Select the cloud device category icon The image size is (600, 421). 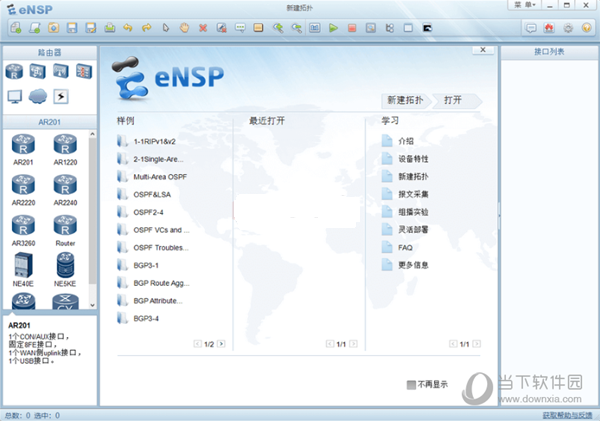38,96
